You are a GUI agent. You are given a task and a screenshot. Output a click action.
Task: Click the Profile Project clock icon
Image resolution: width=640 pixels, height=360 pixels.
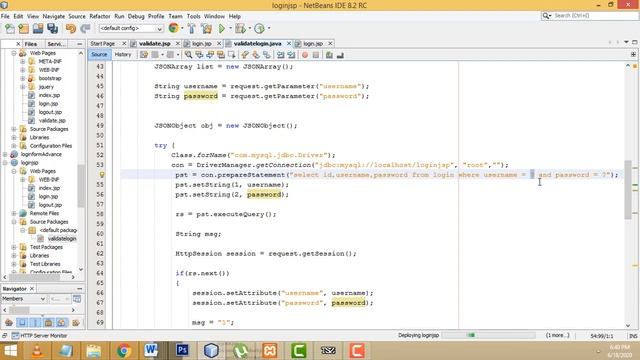click(259, 29)
